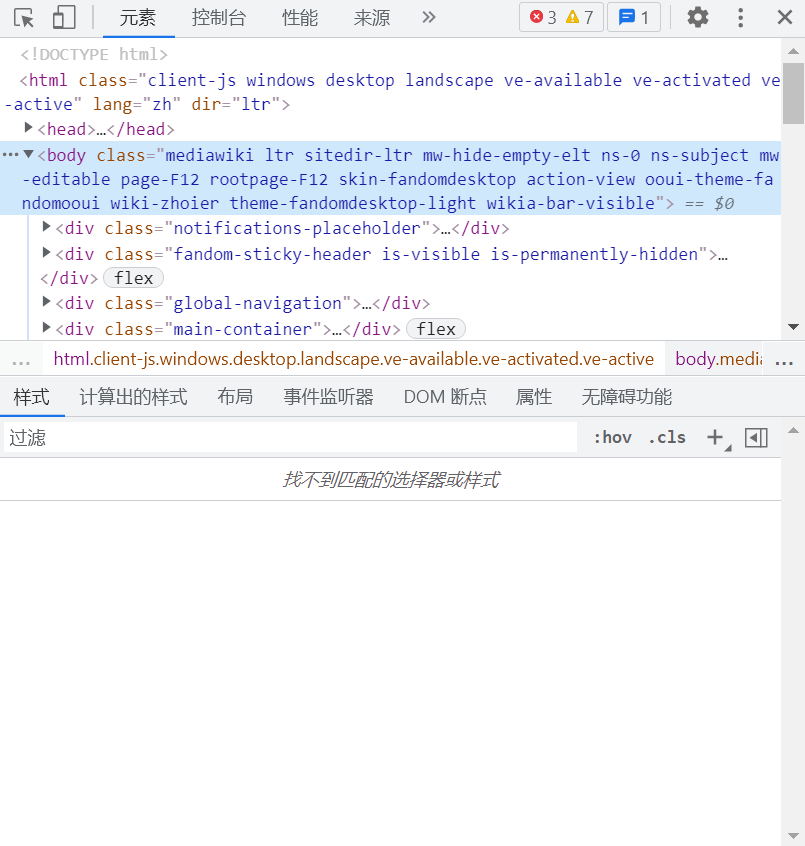805x846 pixels.
Task: Open the Issues panel speech-bubble icon
Action: coord(634,17)
